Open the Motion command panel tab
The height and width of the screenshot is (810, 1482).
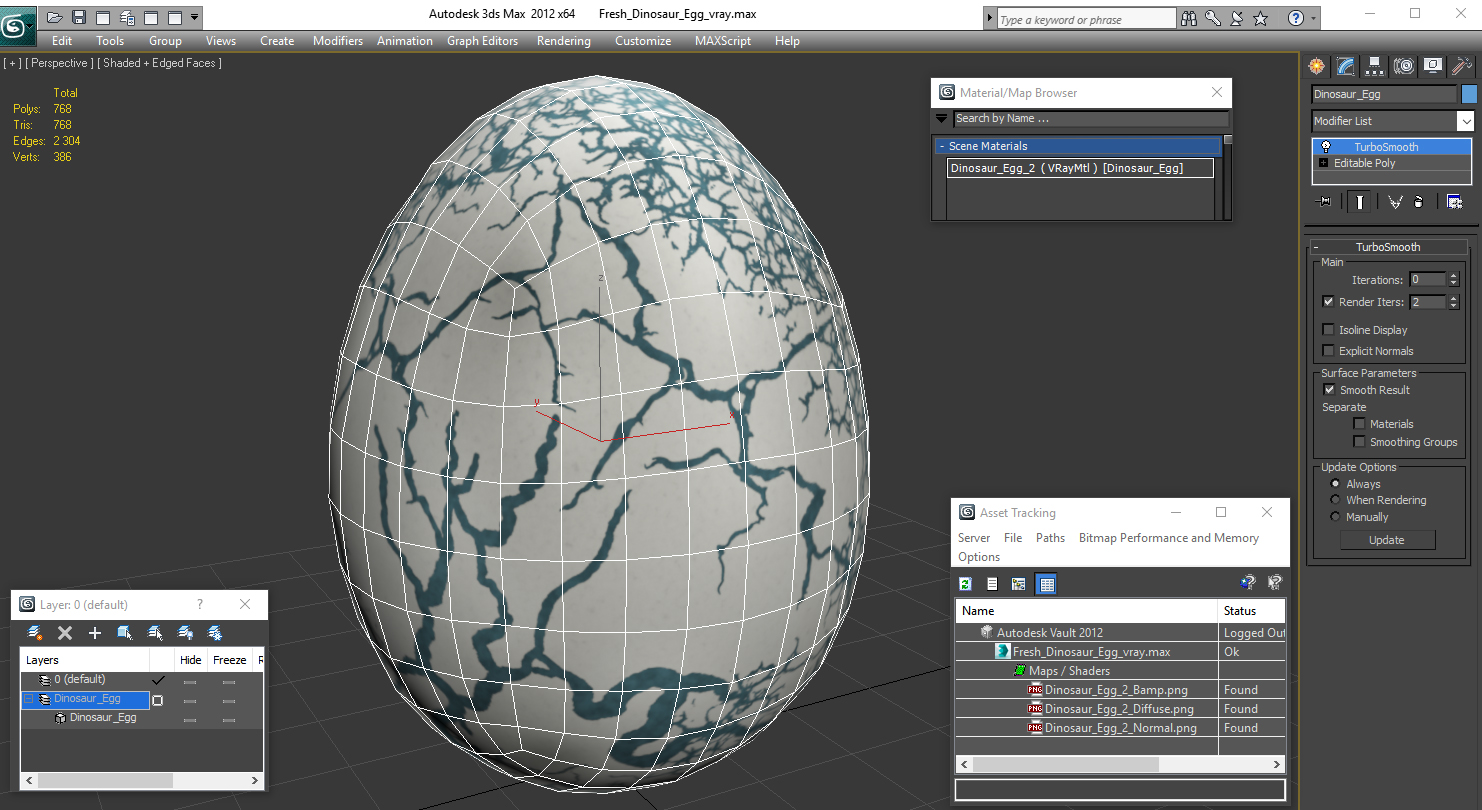pos(1404,66)
